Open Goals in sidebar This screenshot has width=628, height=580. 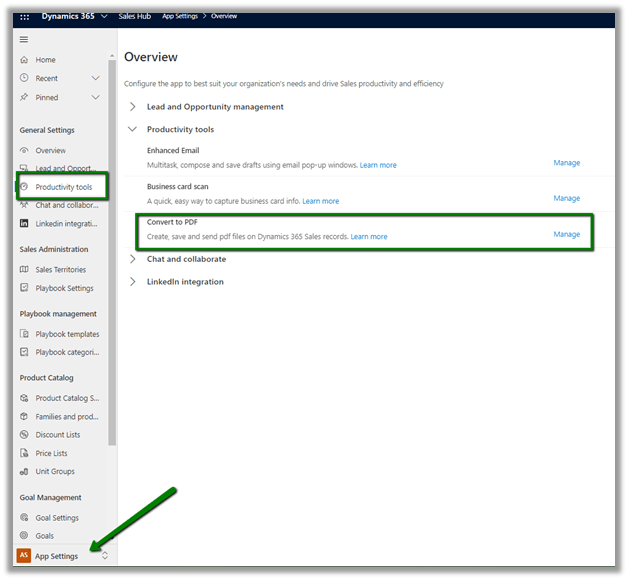pyautogui.click(x=44, y=536)
